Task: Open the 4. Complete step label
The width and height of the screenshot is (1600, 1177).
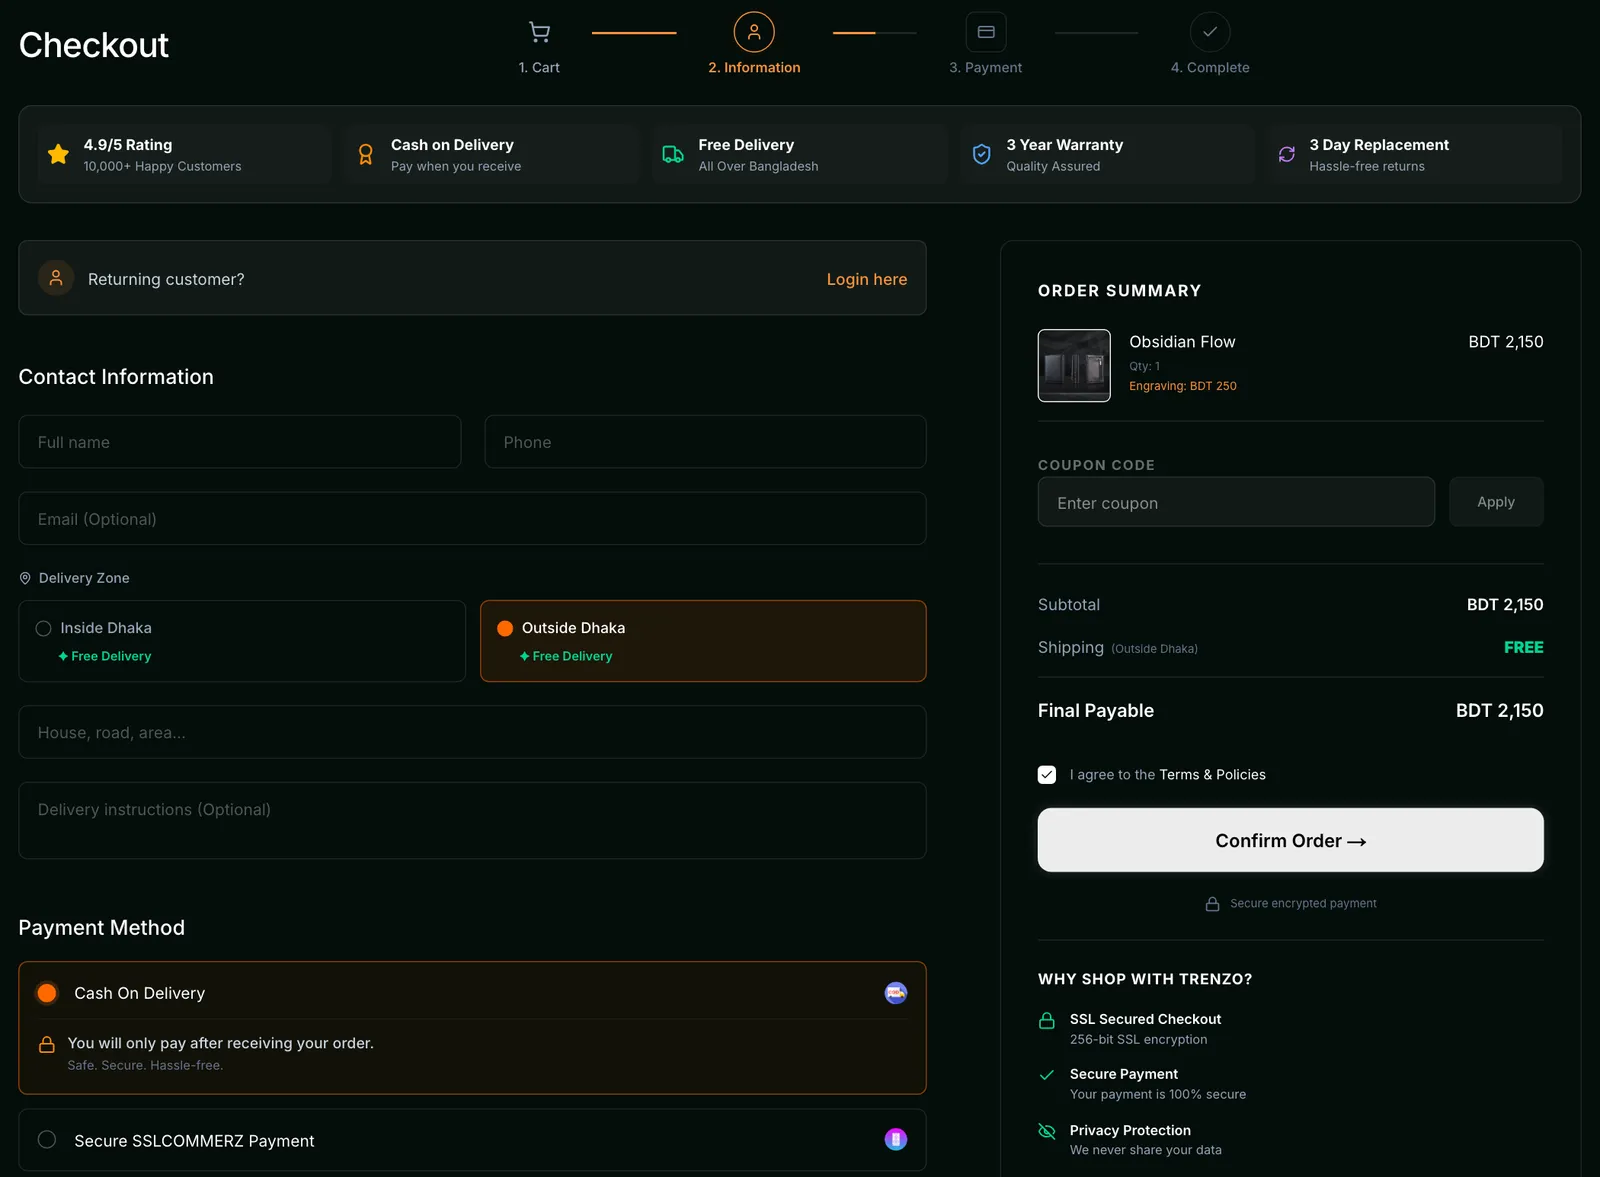Action: pyautogui.click(x=1210, y=67)
